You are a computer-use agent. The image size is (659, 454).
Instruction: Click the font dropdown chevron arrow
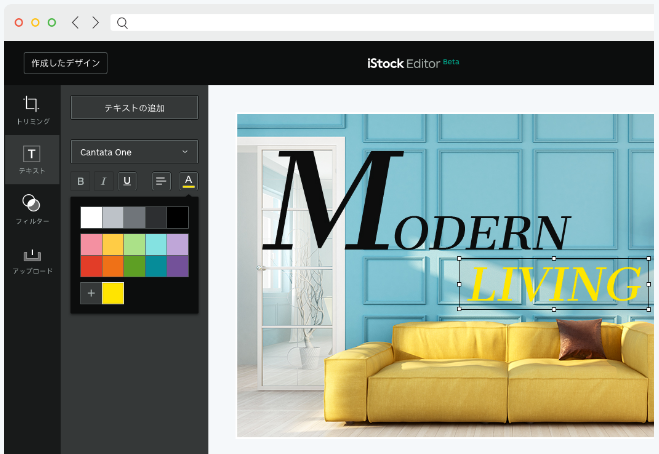click(185, 152)
